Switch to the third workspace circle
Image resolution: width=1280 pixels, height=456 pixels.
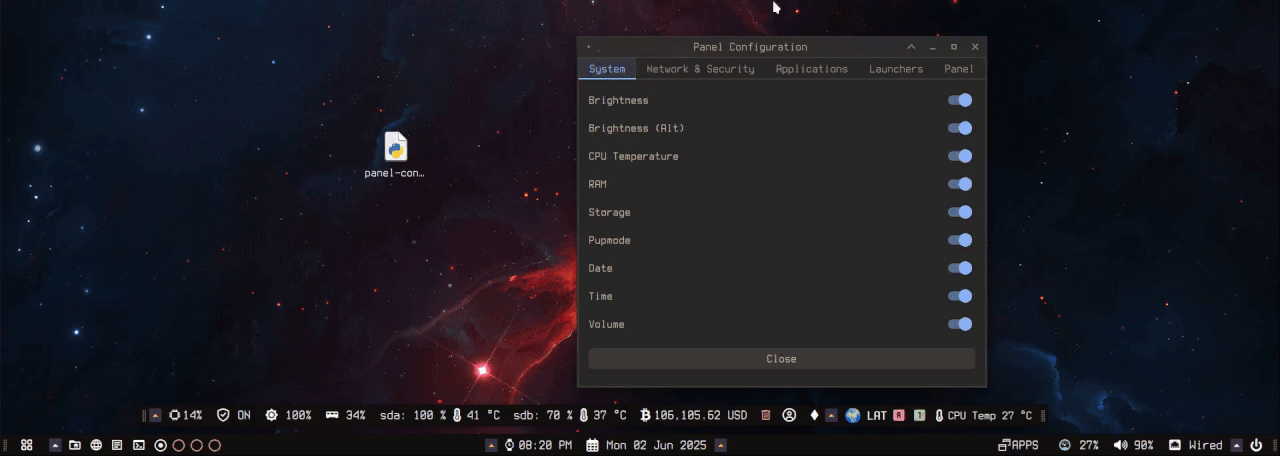[197, 445]
